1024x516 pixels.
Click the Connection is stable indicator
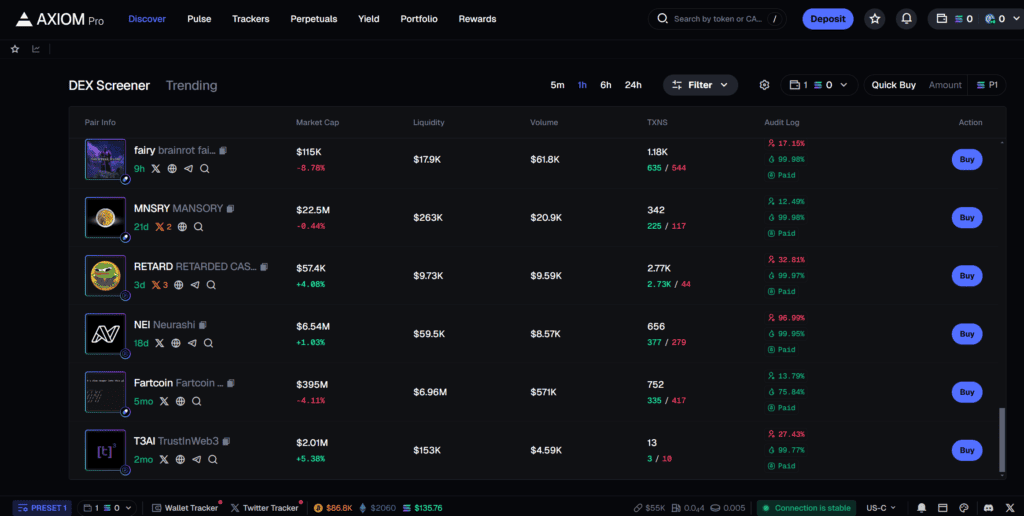click(x=806, y=508)
